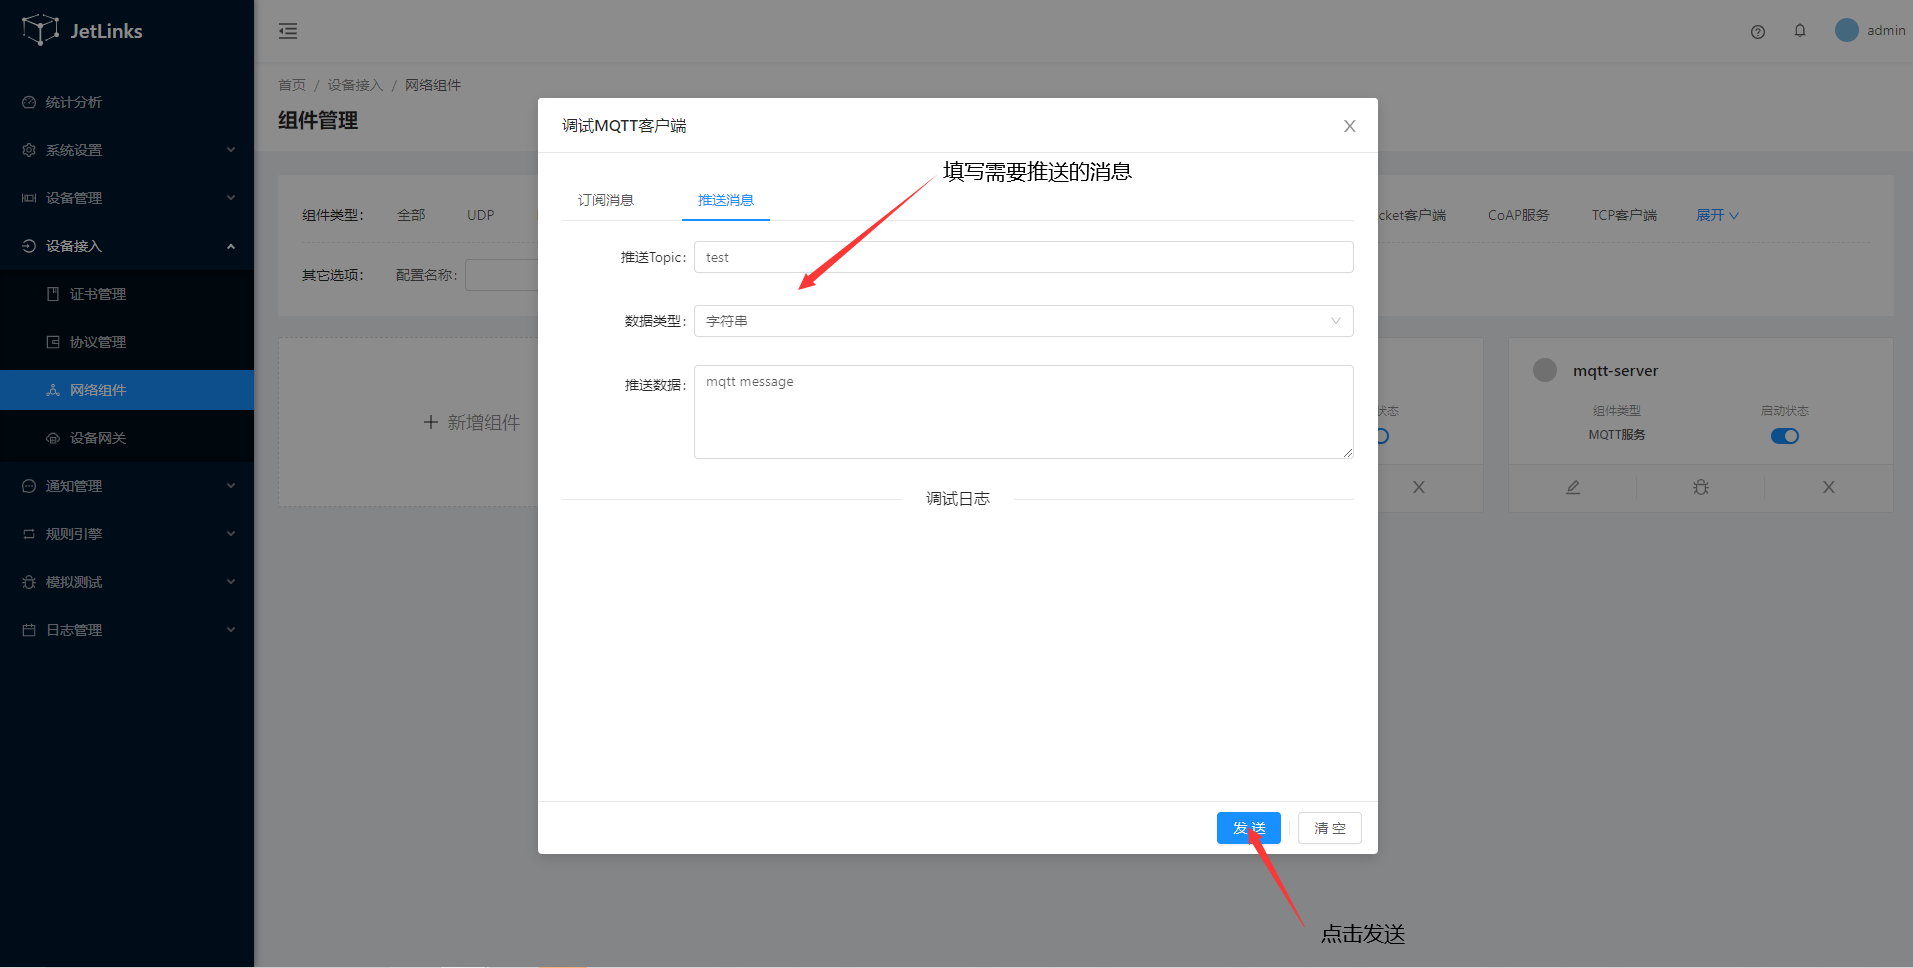
Task: Click inside the 推送Topic input field
Action: [x=1022, y=257]
